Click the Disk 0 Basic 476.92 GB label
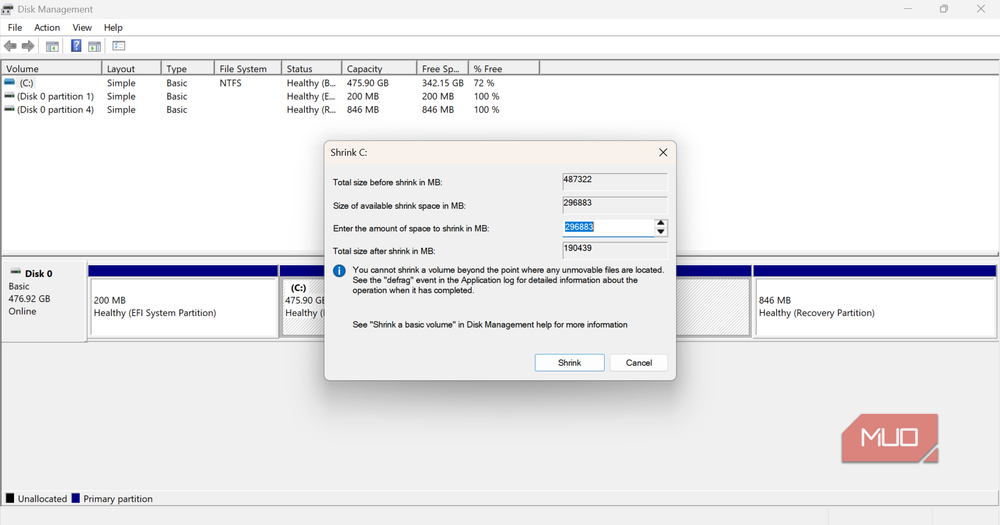The height and width of the screenshot is (525, 1000). coord(43,300)
